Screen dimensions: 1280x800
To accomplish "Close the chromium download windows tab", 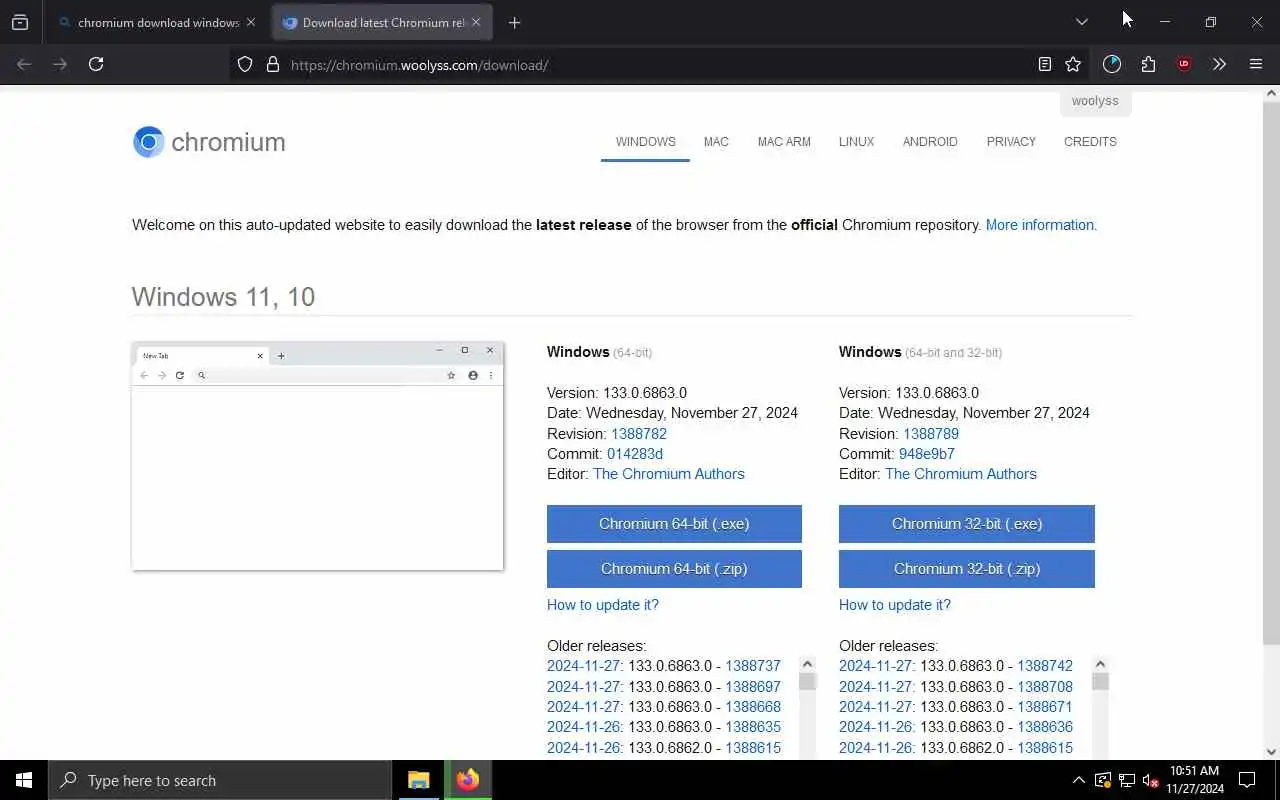I will click(x=251, y=22).
